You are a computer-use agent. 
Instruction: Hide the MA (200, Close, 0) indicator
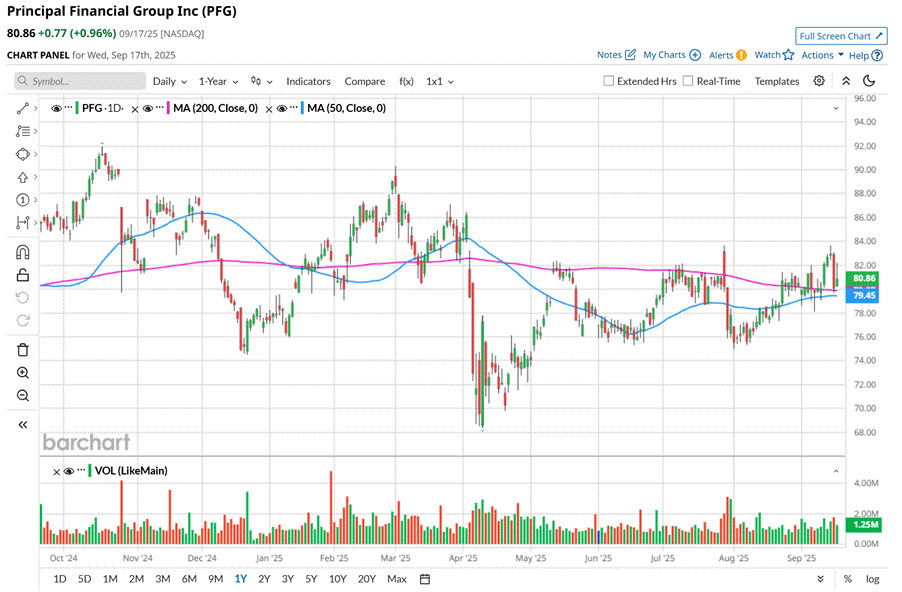(x=148, y=108)
